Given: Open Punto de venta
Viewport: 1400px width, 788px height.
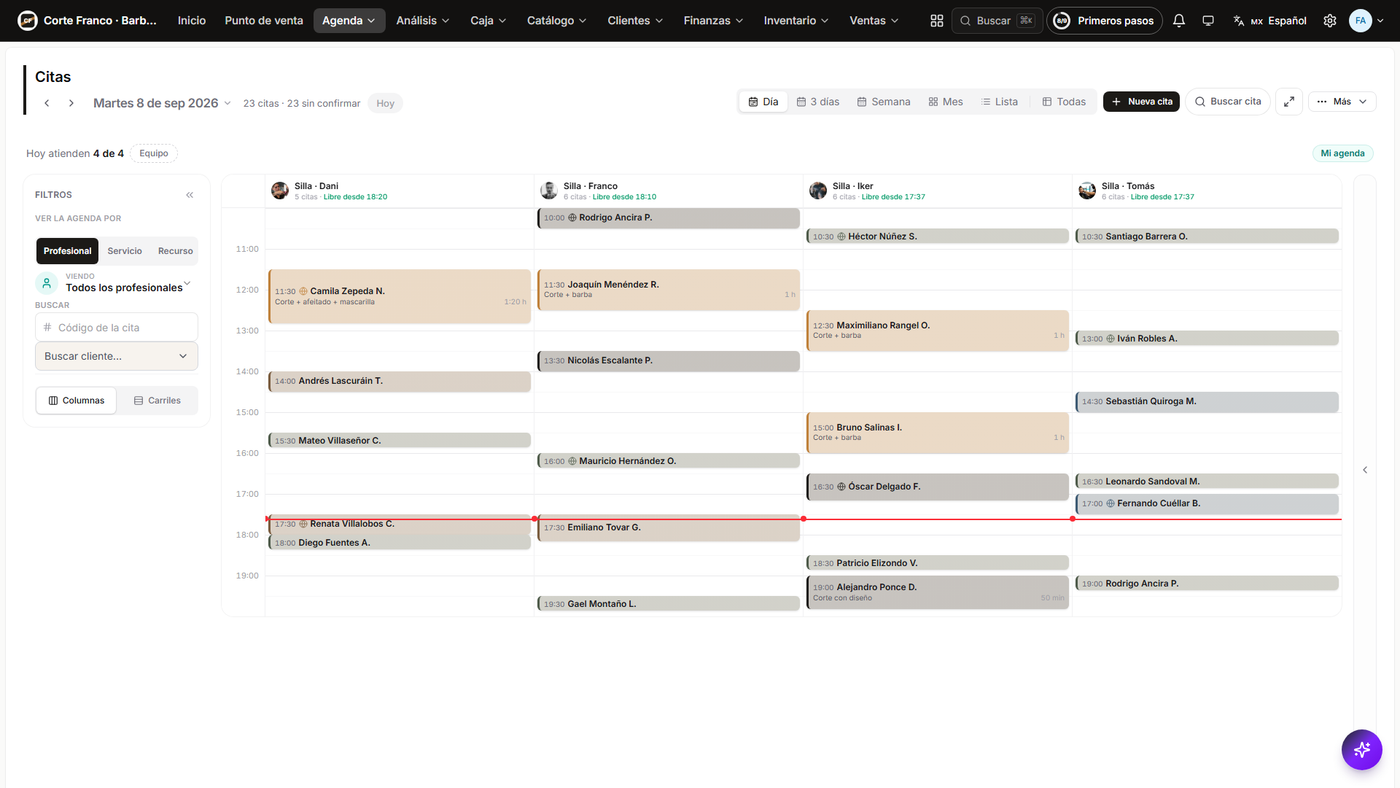Looking at the screenshot, I should tap(264, 20).
